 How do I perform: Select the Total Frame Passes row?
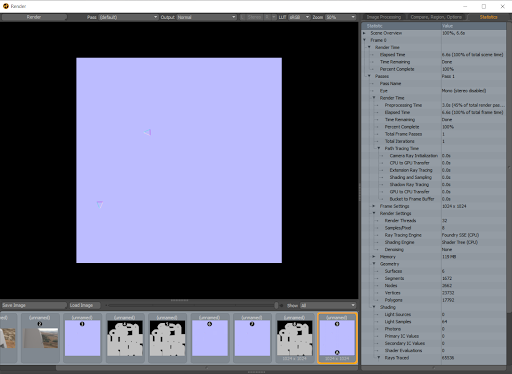[x=434, y=134]
